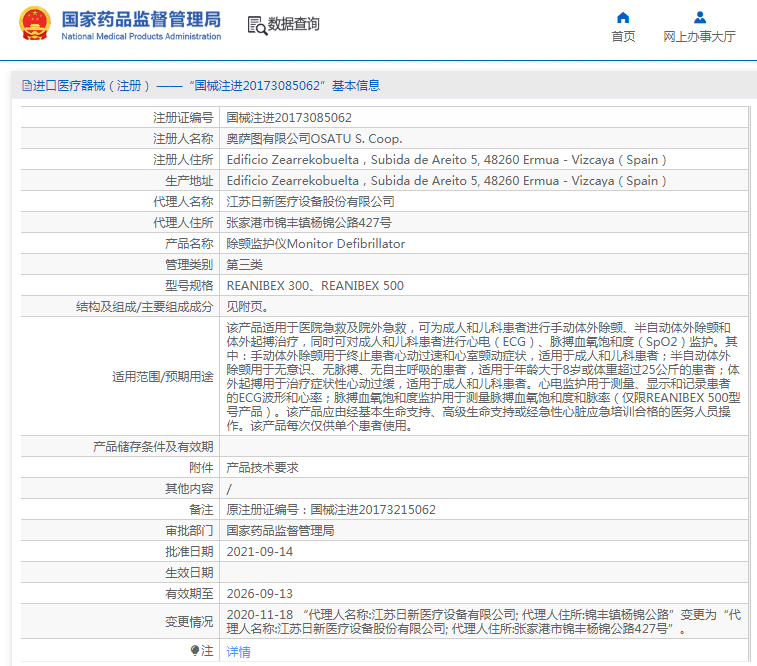Open the 详情 link
The width and height of the screenshot is (757, 666).
tap(238, 651)
